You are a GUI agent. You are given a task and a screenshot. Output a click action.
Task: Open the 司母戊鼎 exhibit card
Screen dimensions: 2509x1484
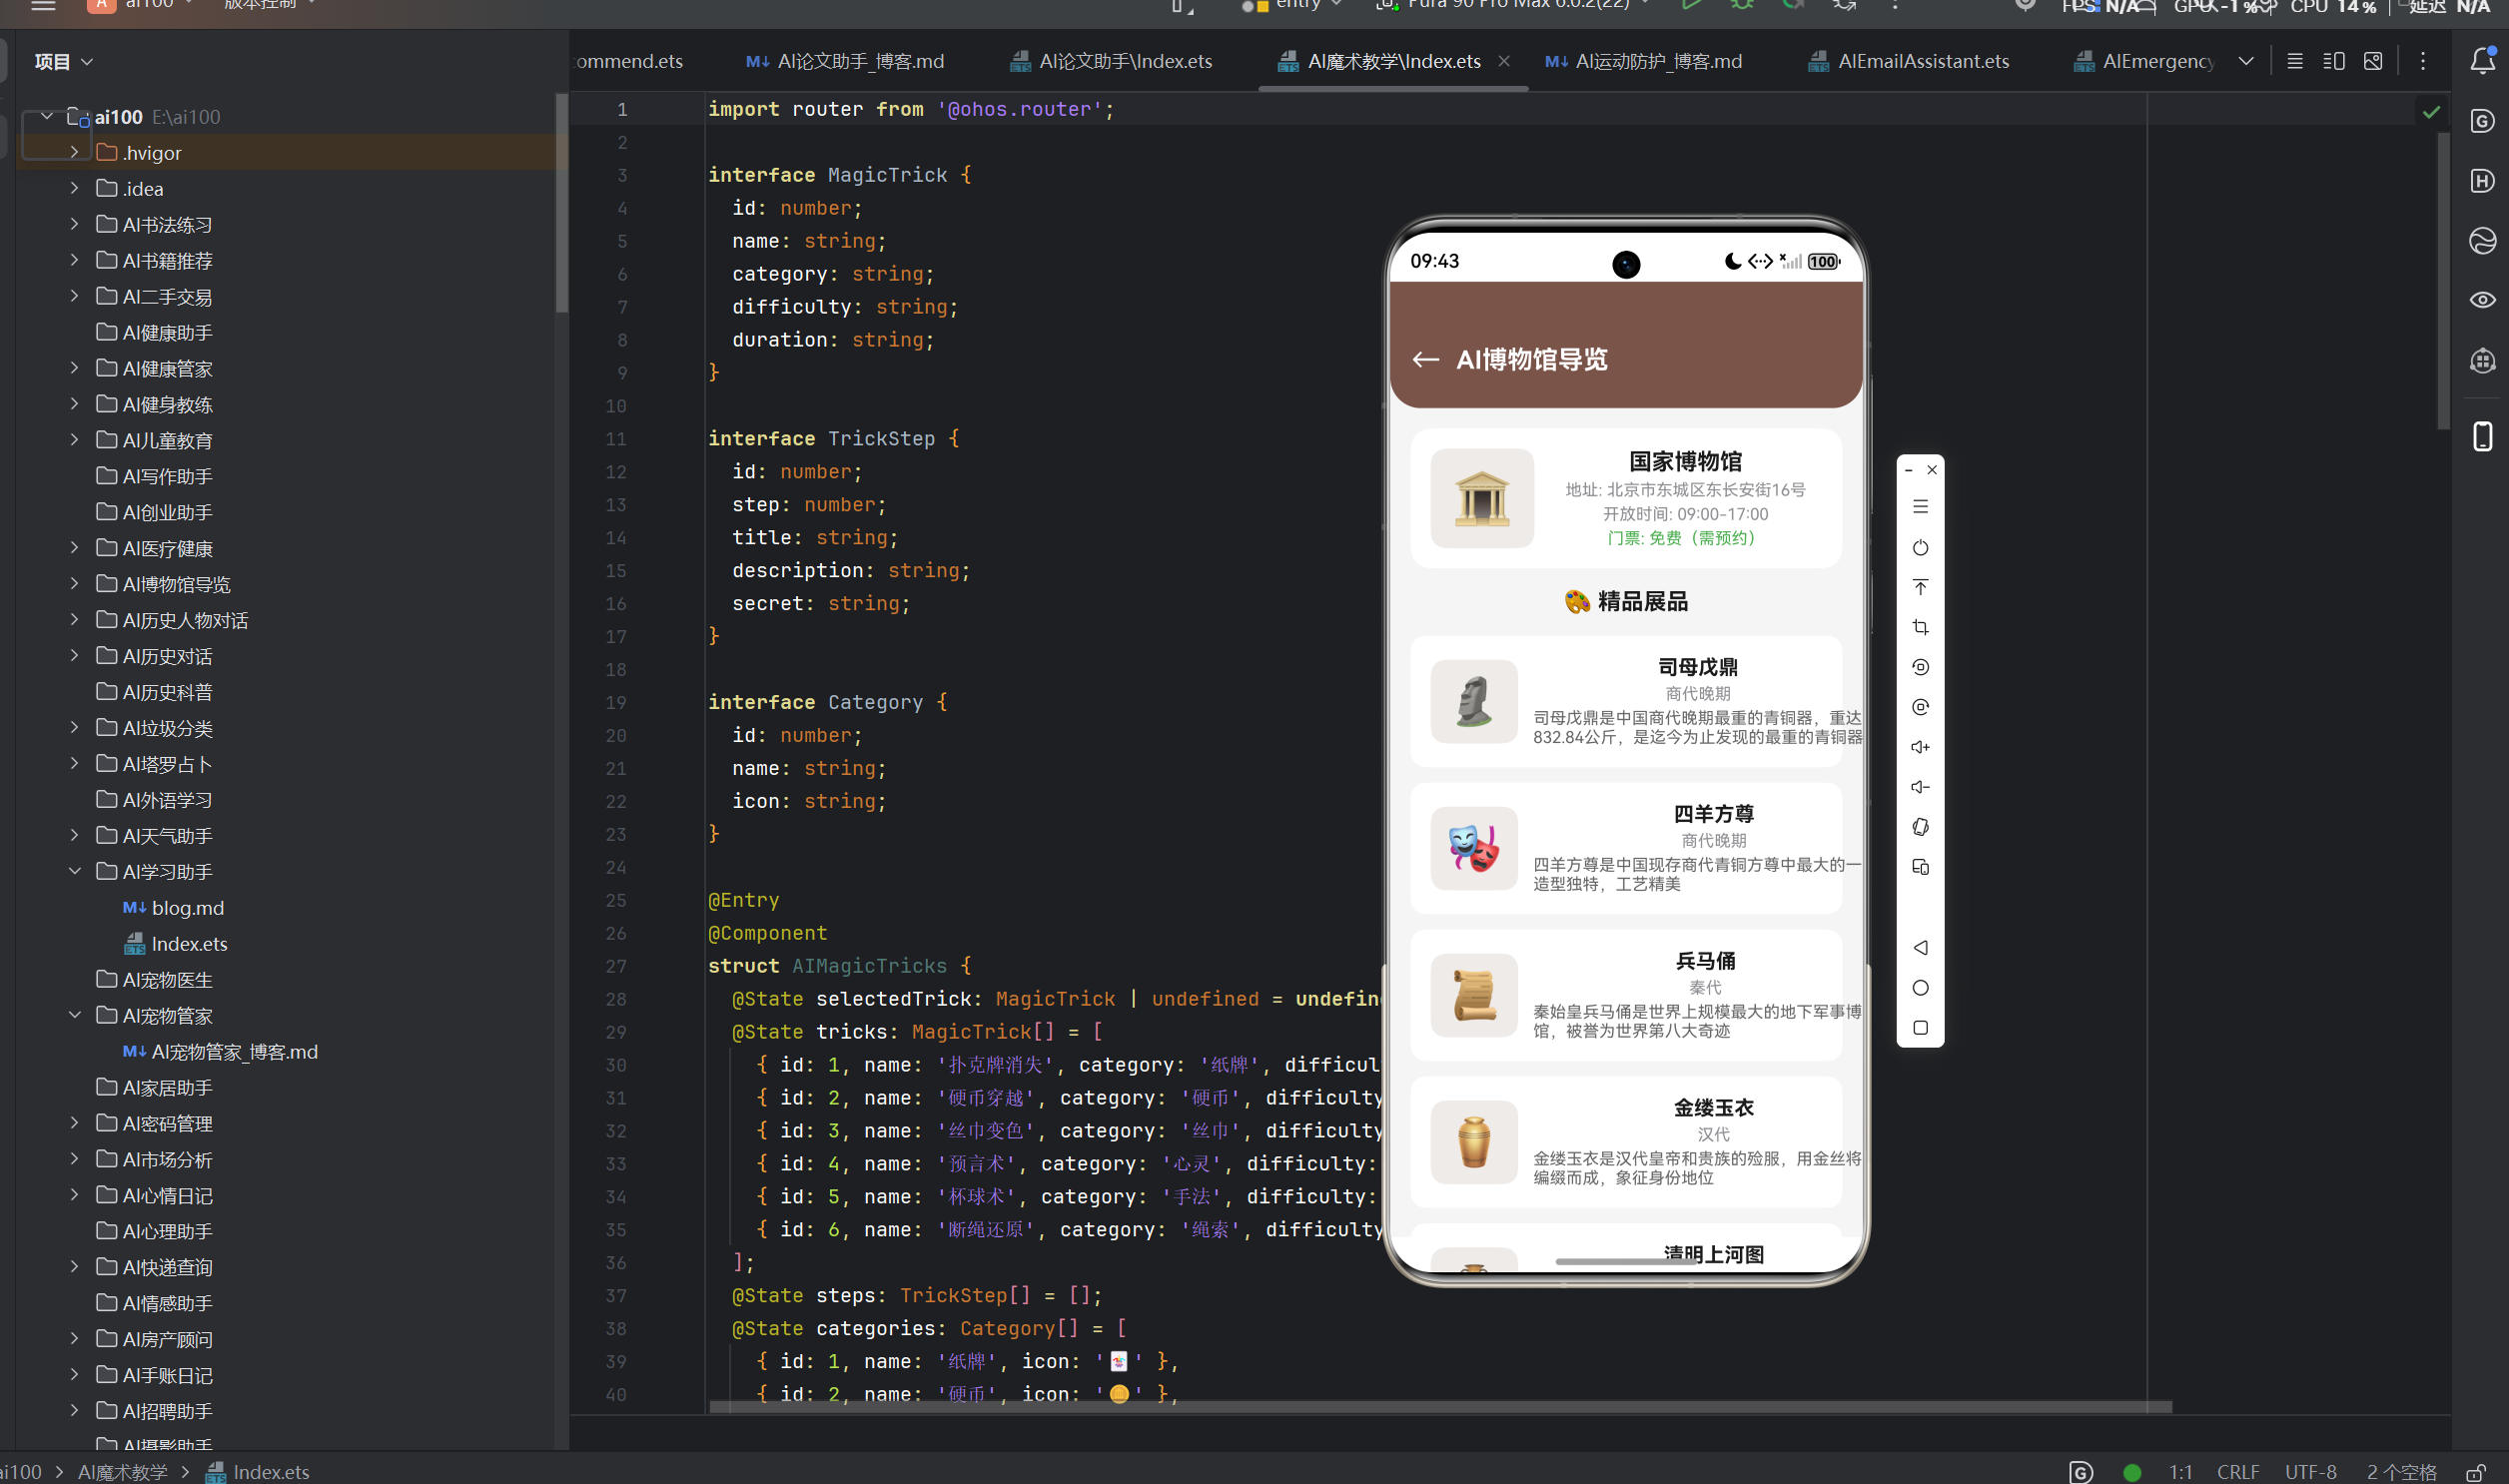[x=1626, y=701]
